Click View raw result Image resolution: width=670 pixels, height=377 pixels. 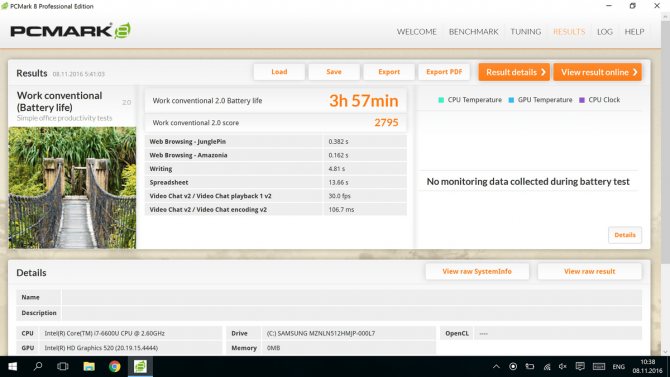tap(589, 271)
